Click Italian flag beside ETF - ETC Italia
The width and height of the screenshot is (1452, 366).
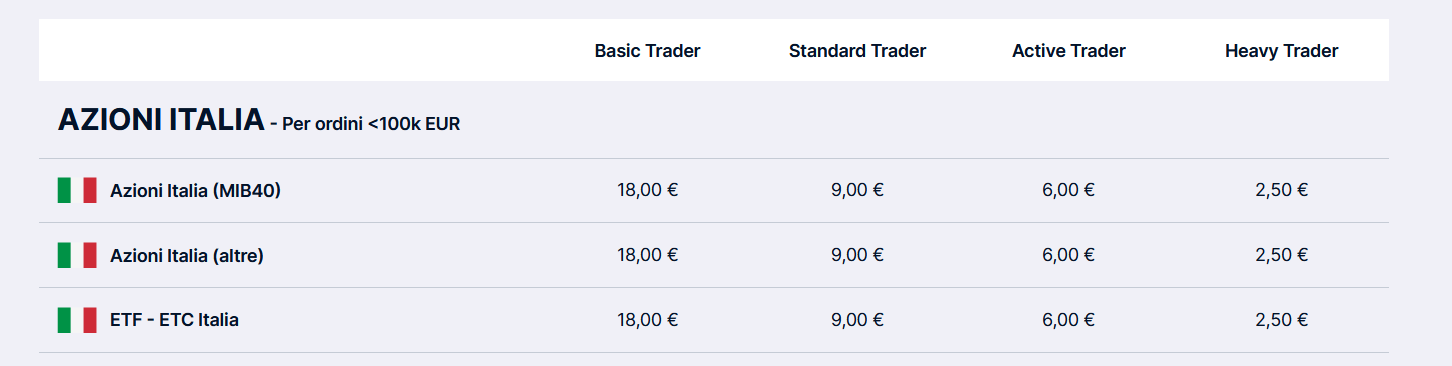(x=77, y=320)
